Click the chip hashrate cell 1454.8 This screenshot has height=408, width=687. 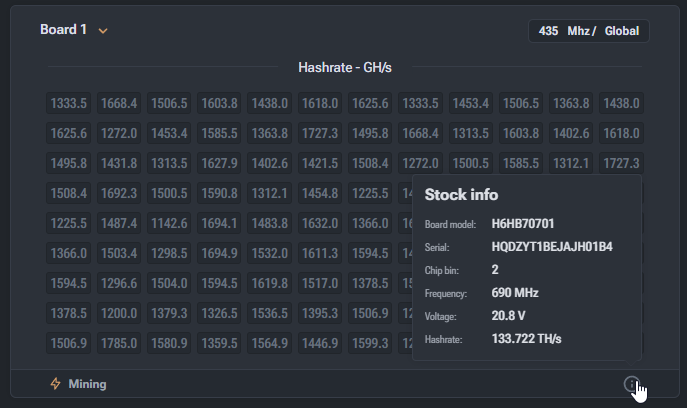(320, 193)
